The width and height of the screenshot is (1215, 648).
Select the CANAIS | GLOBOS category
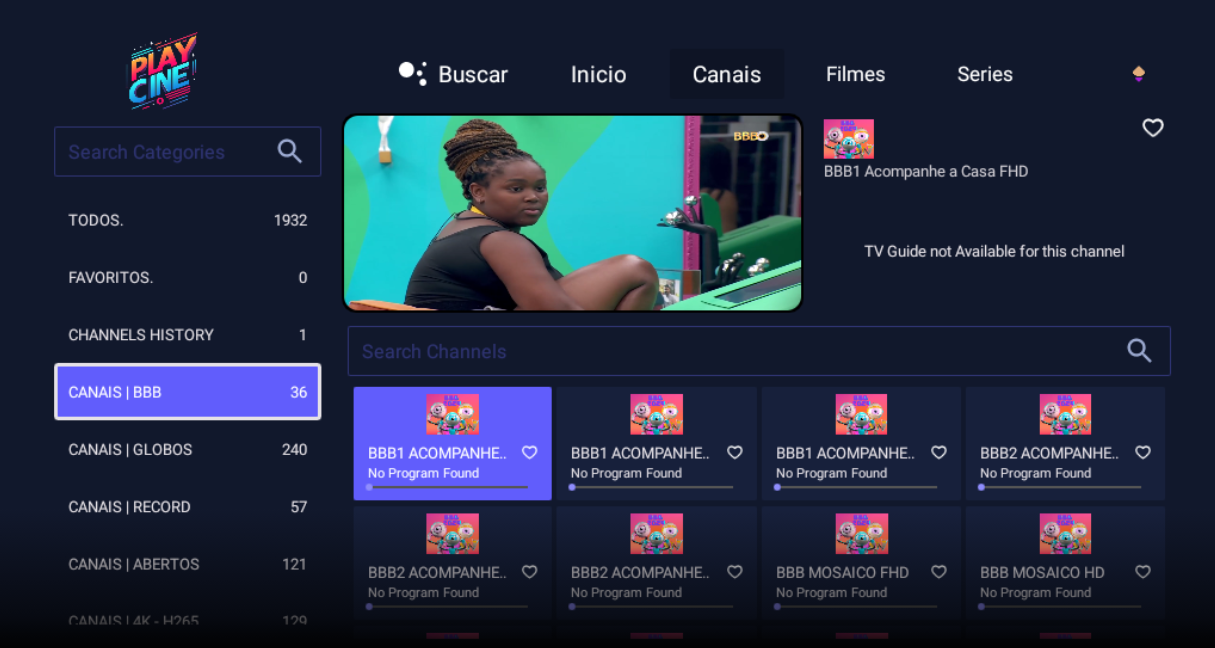(x=187, y=450)
